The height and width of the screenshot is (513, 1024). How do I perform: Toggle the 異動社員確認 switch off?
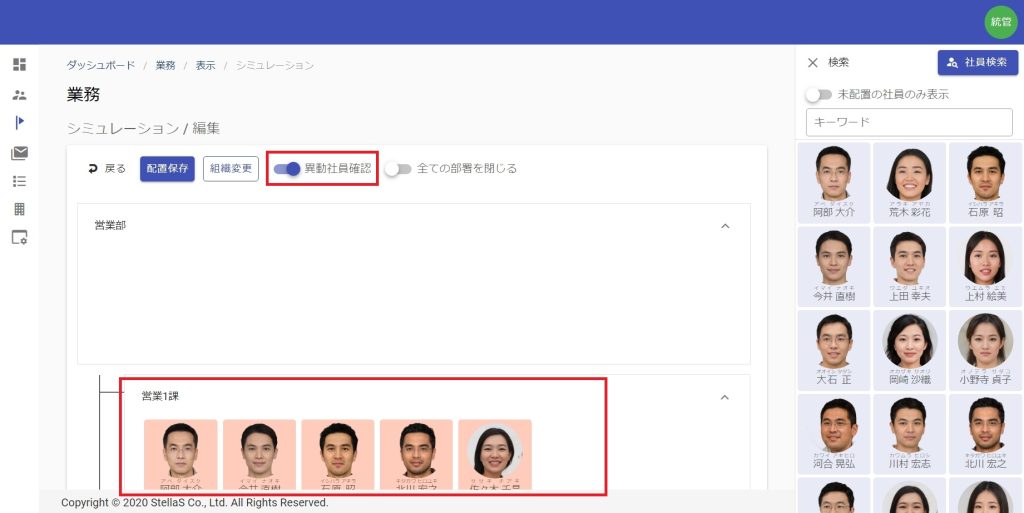[287, 169]
